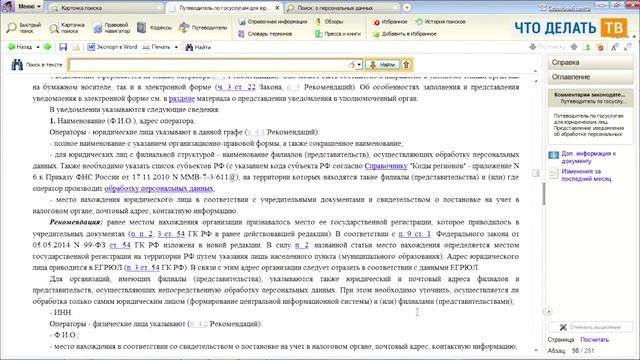Follow the п. 3 ст. 54 ГК РФ link
The height and width of the screenshot is (360, 640).
tap(142, 268)
